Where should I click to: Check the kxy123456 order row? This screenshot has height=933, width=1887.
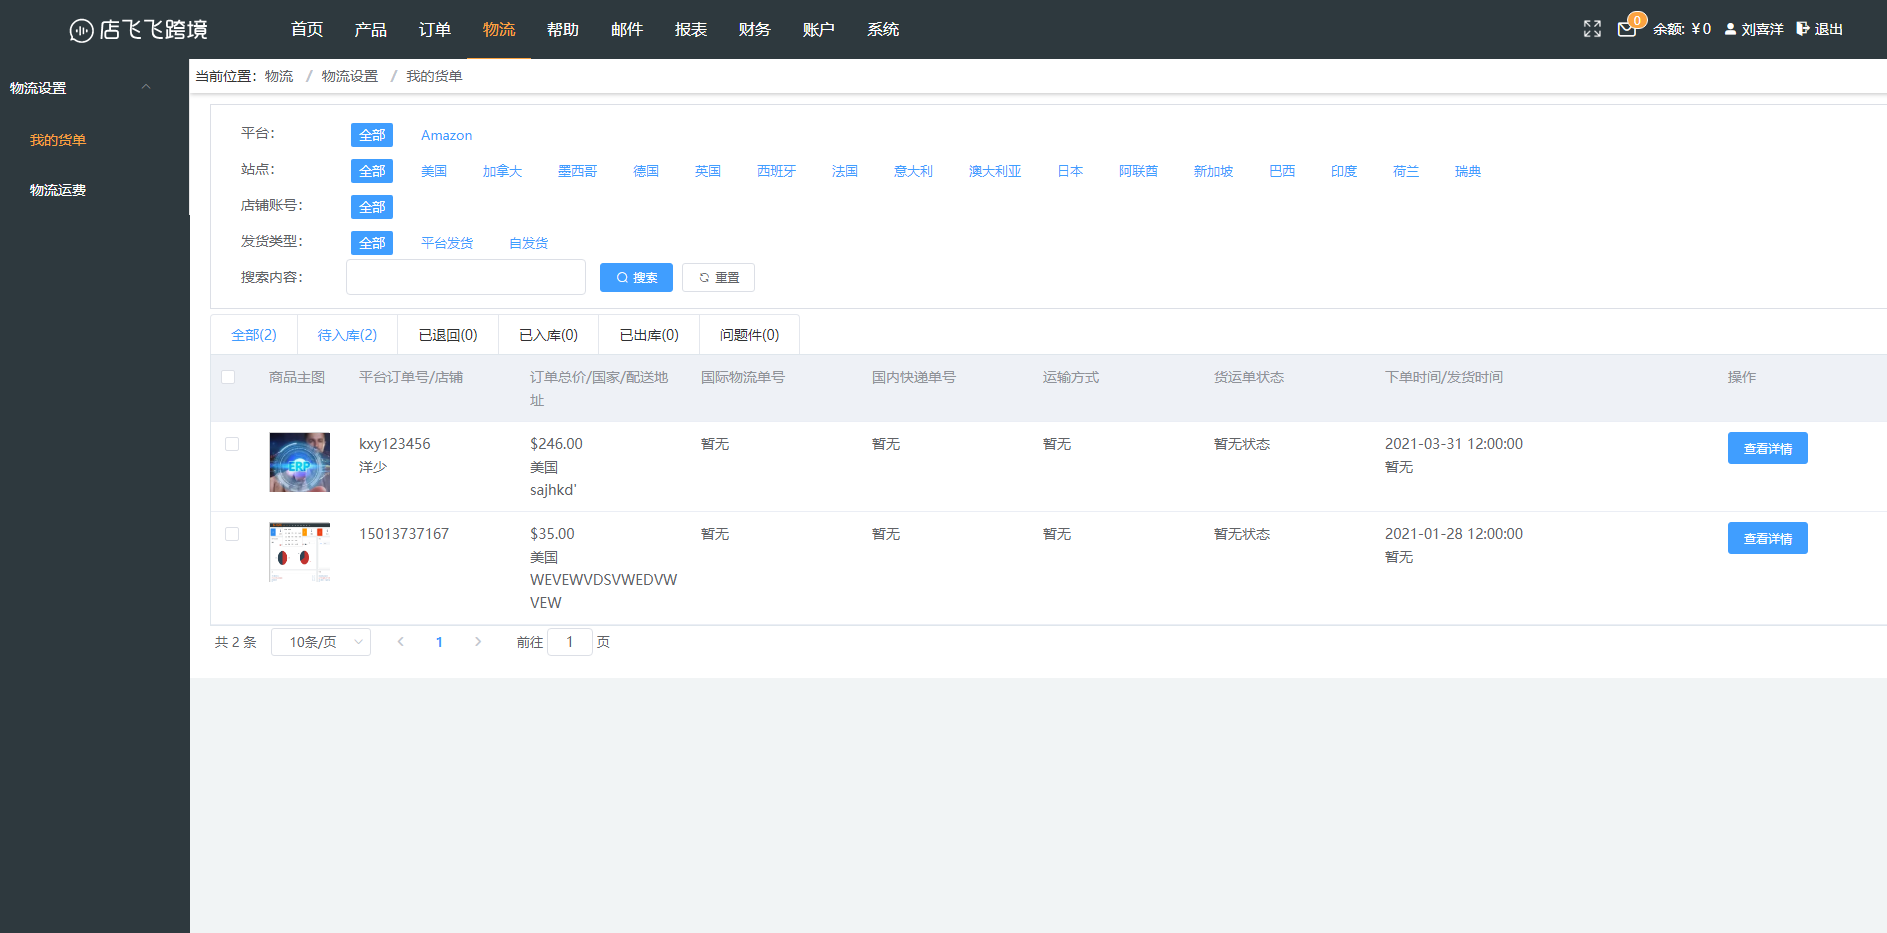click(232, 444)
